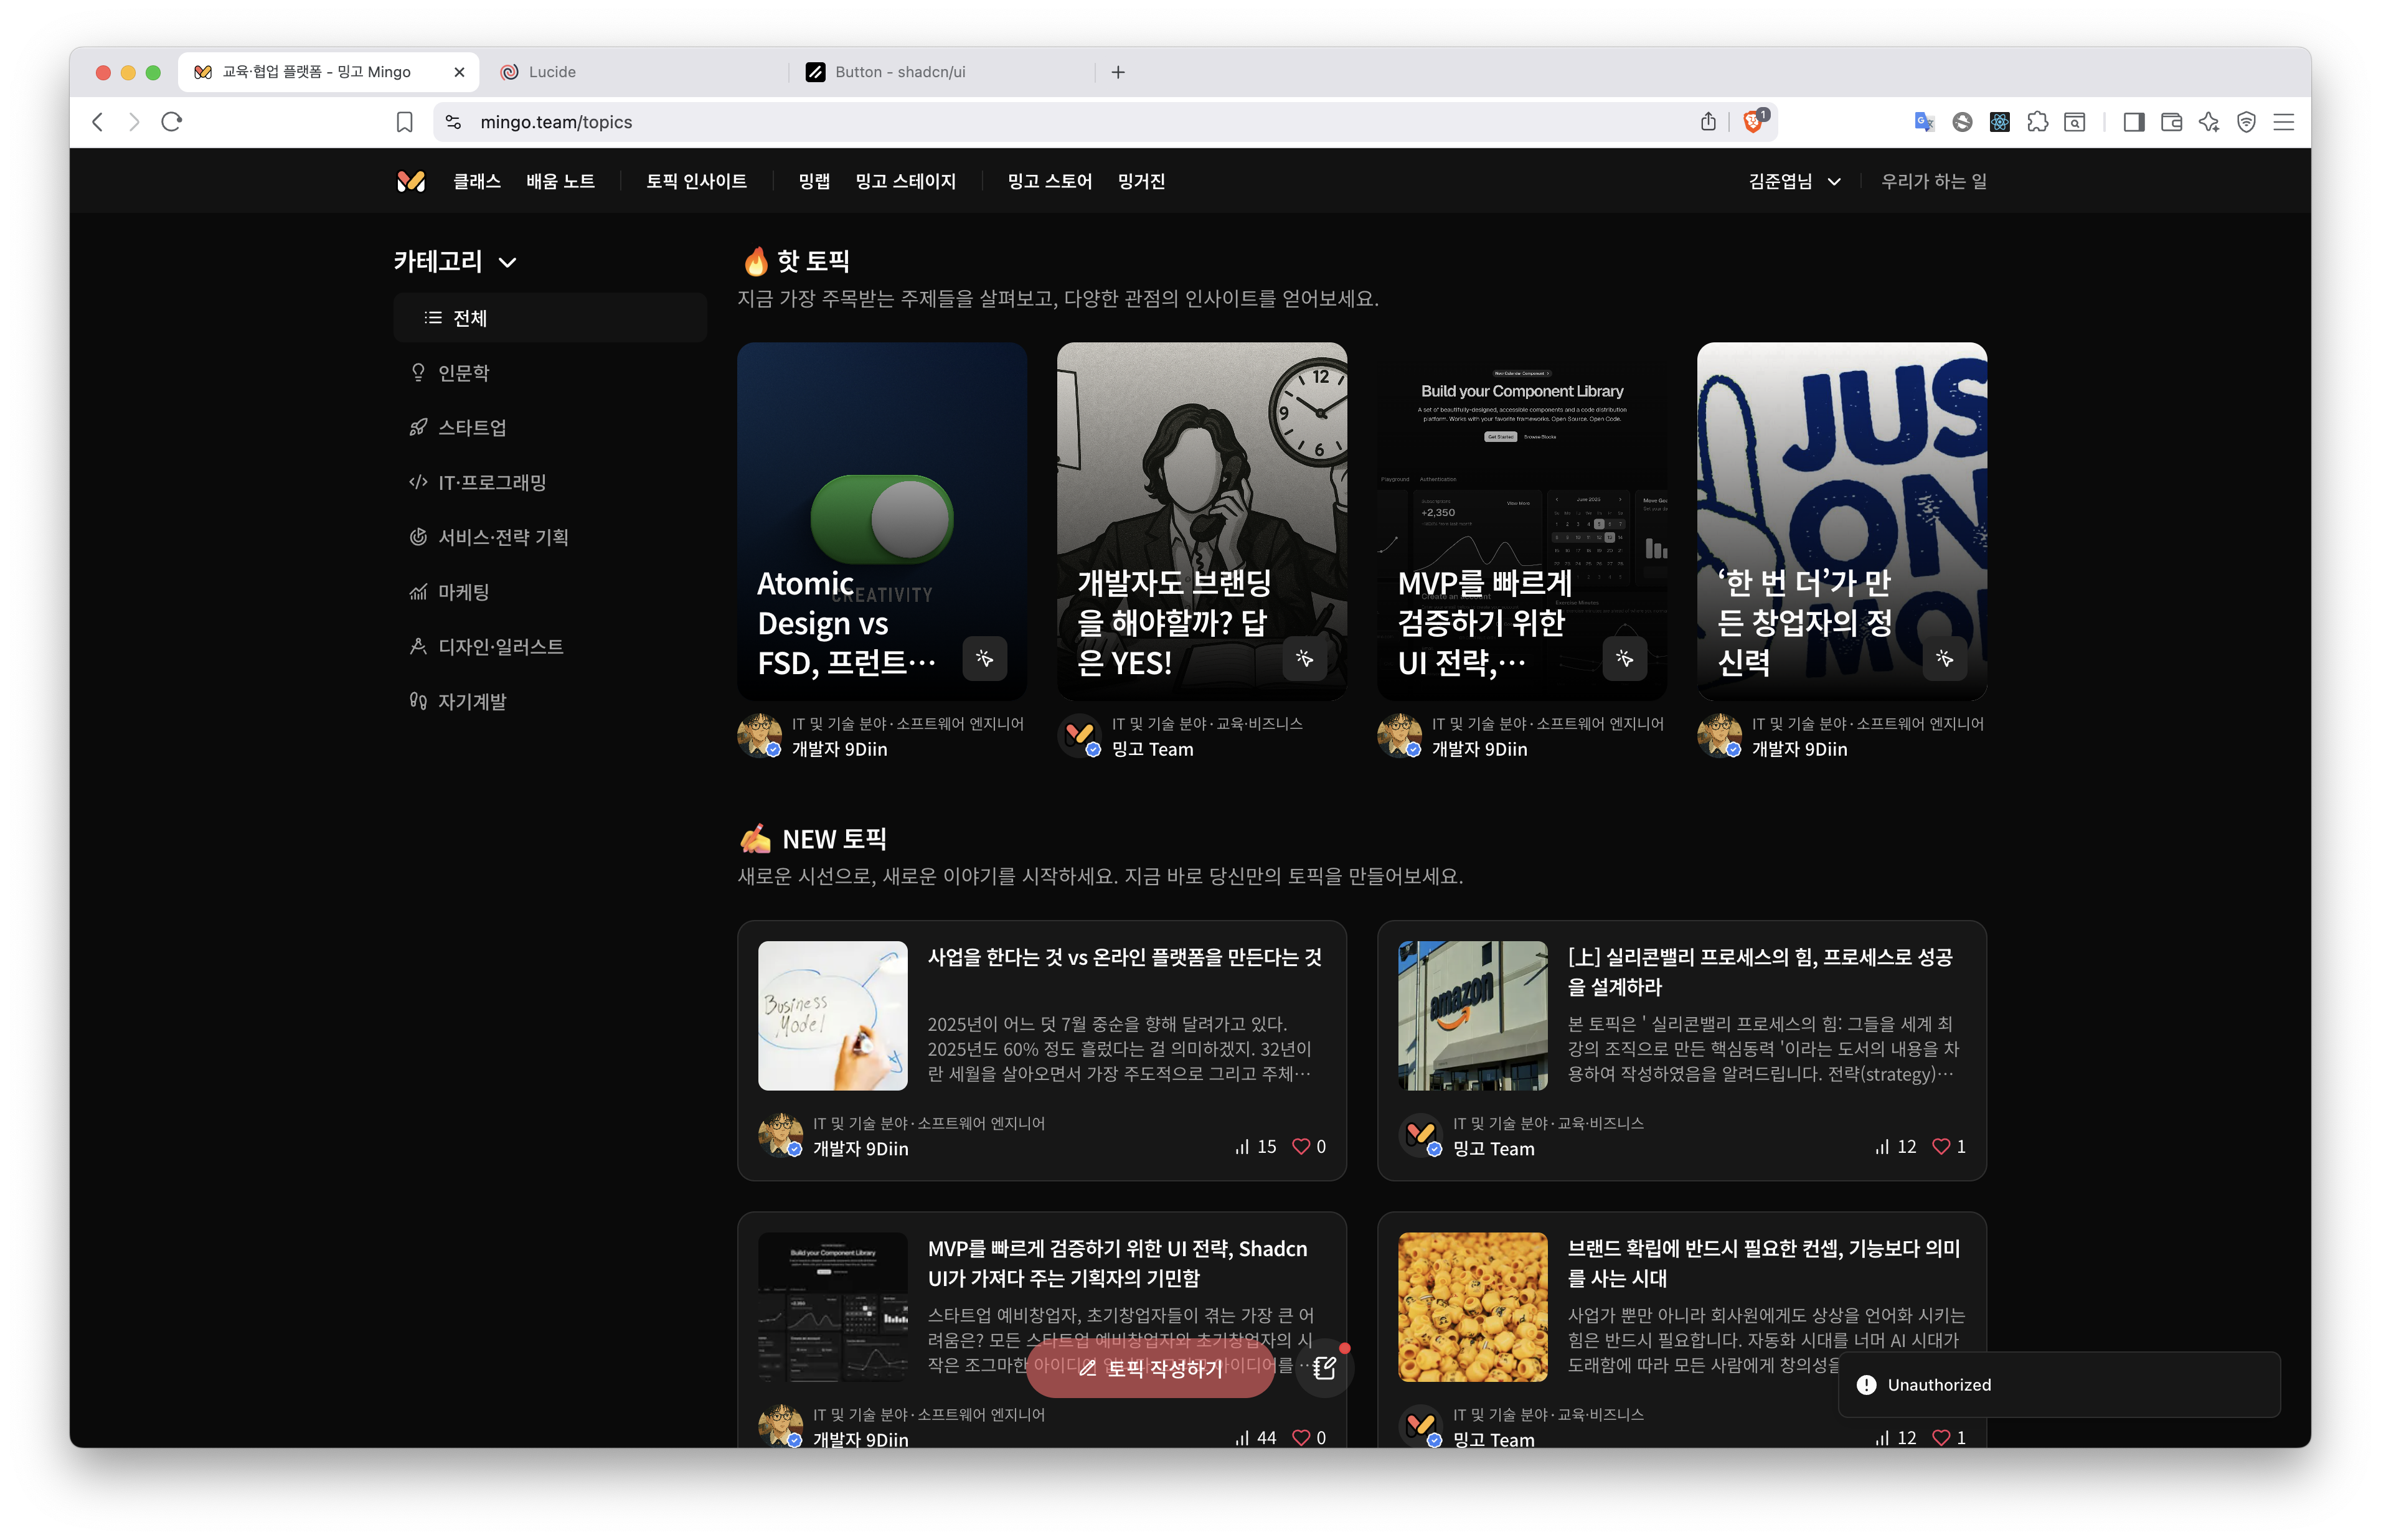Open 토픽 인사이트 in the top navigation
The width and height of the screenshot is (2381, 1540).
(696, 181)
